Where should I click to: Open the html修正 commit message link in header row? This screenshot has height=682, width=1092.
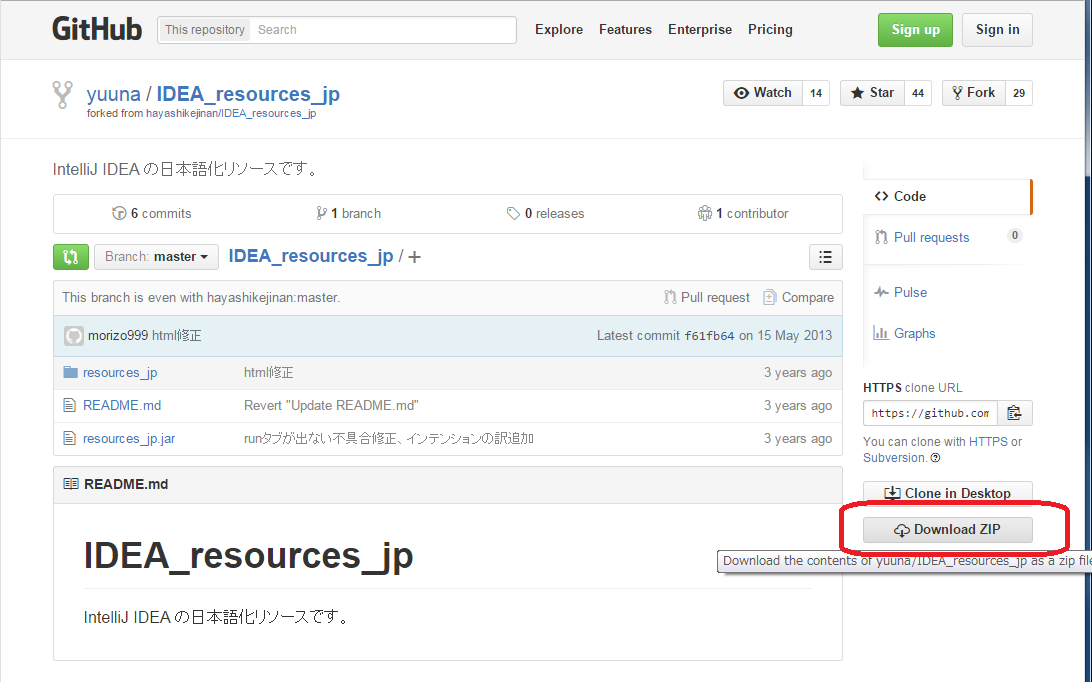click(177, 336)
